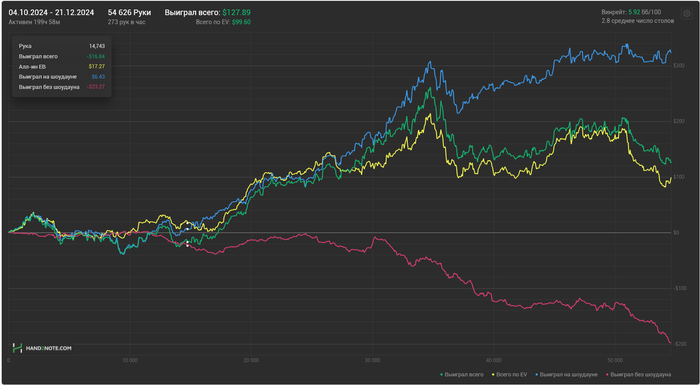This screenshot has height=385, width=700.
Task: Click tooltip 'Выиграл на шоудауне' value $6.43
Action: pyautogui.click(x=98, y=77)
